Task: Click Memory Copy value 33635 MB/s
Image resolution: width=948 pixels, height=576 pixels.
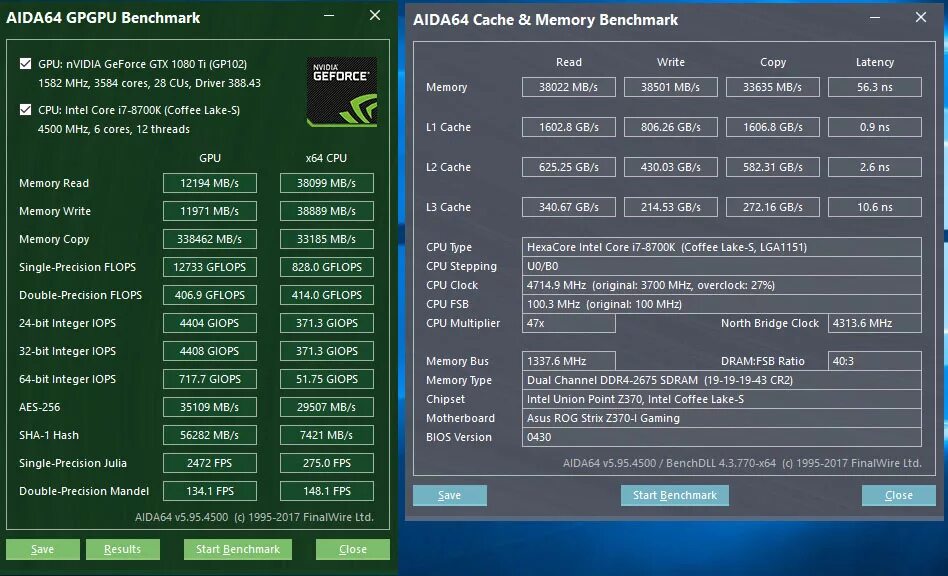Action: click(773, 87)
